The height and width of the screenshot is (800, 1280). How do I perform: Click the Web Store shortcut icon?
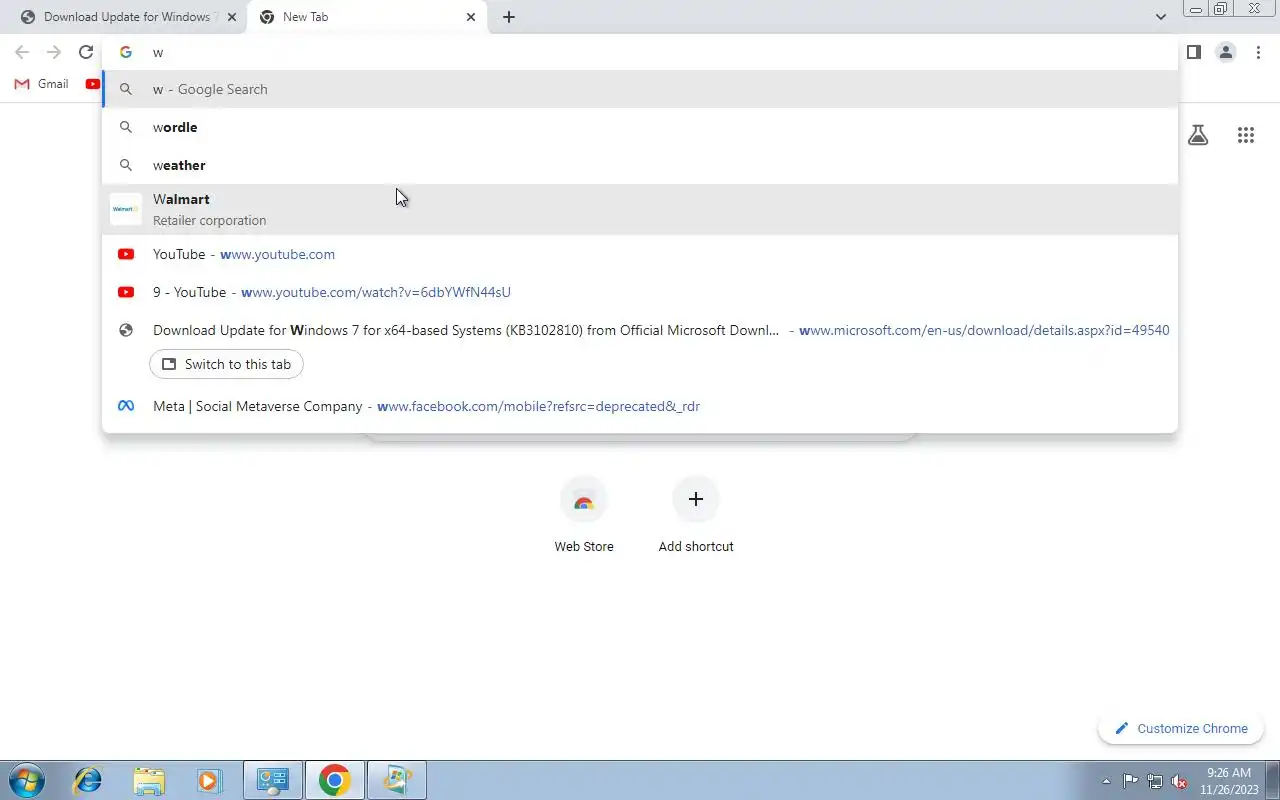[584, 500]
